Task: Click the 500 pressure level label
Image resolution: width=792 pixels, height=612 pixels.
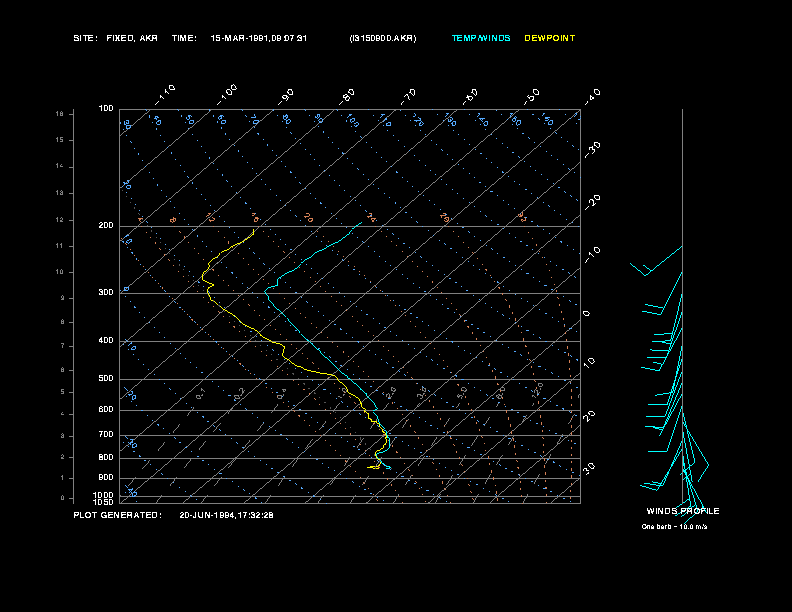Action: coord(106,379)
